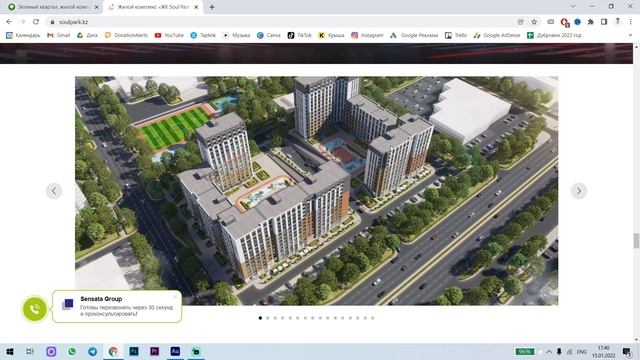This screenshot has width=640, height=360.
Task: Open the Windows Start menu
Action: [9, 351]
